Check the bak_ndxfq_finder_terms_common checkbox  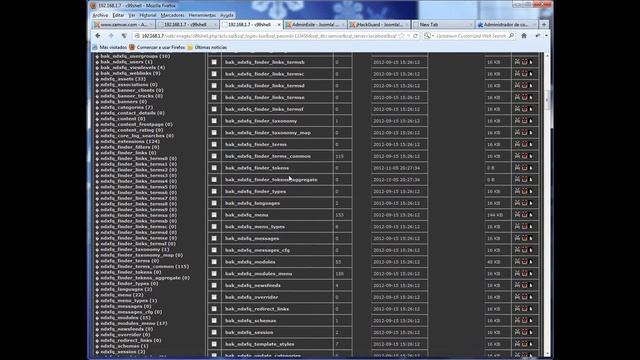214,156
